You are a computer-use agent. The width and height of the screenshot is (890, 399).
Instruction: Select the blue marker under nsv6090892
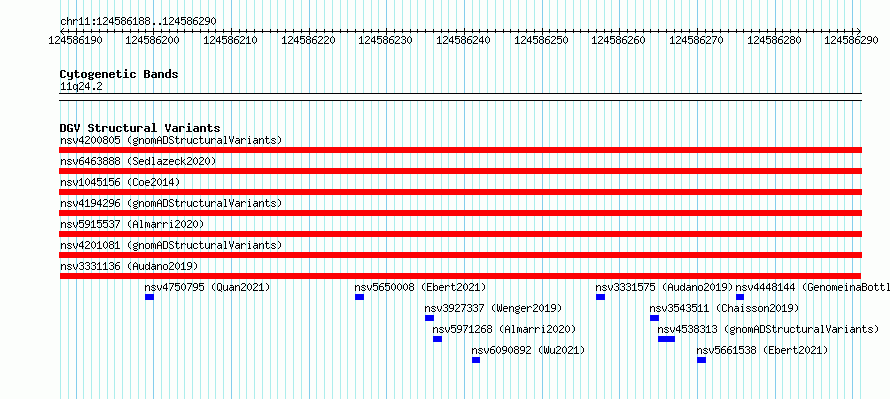coord(476,360)
